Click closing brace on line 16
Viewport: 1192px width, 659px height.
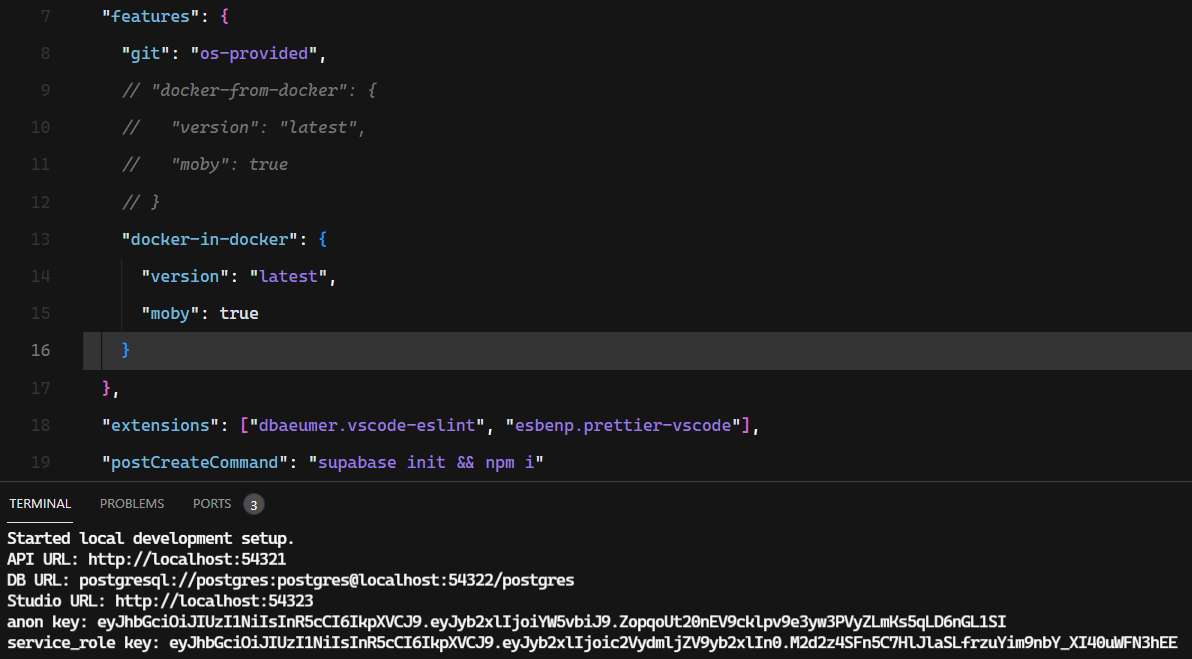click(x=126, y=350)
